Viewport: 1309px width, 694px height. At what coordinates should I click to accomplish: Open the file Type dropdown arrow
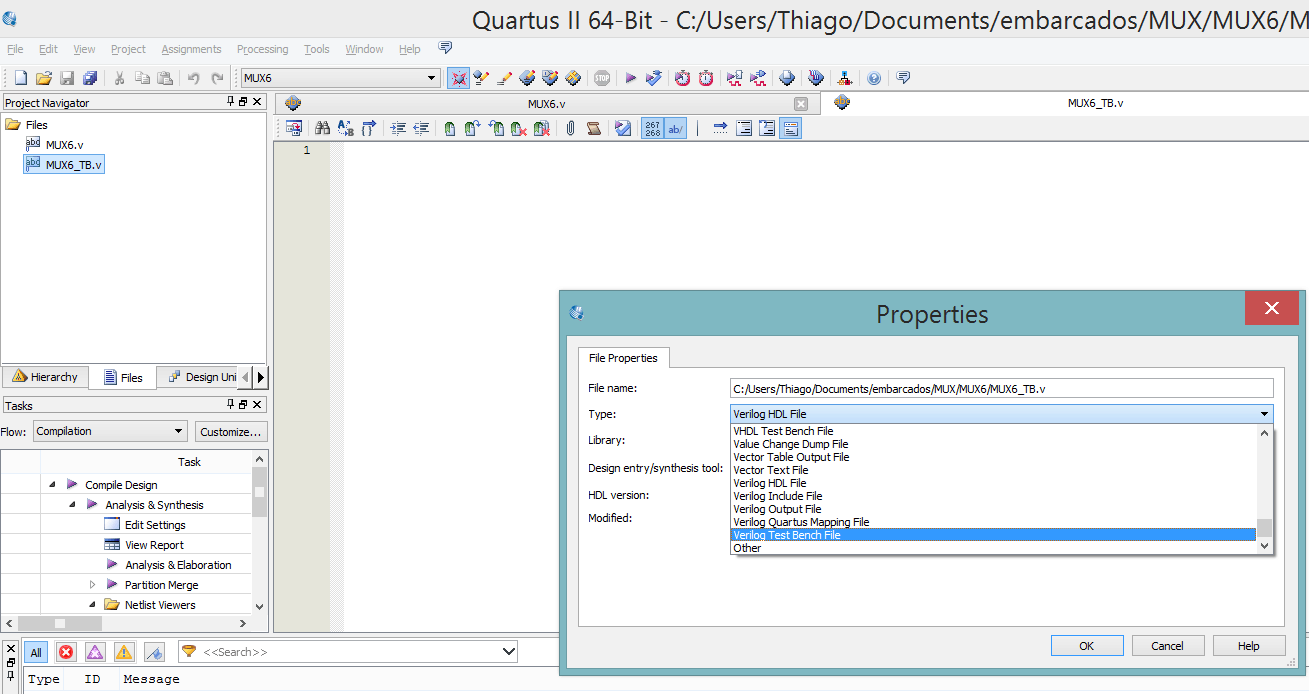click(1265, 414)
